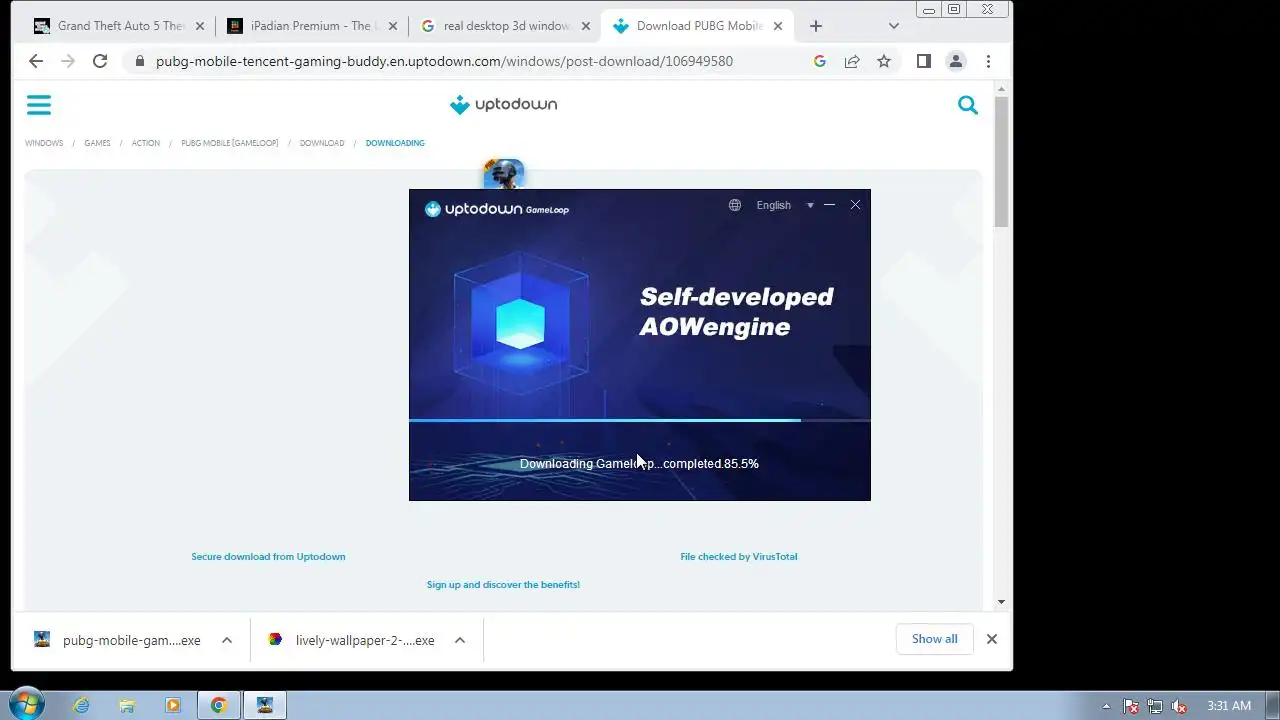The height and width of the screenshot is (720, 1280).
Task: Click the Chrome icon on the taskbar
Action: click(219, 705)
